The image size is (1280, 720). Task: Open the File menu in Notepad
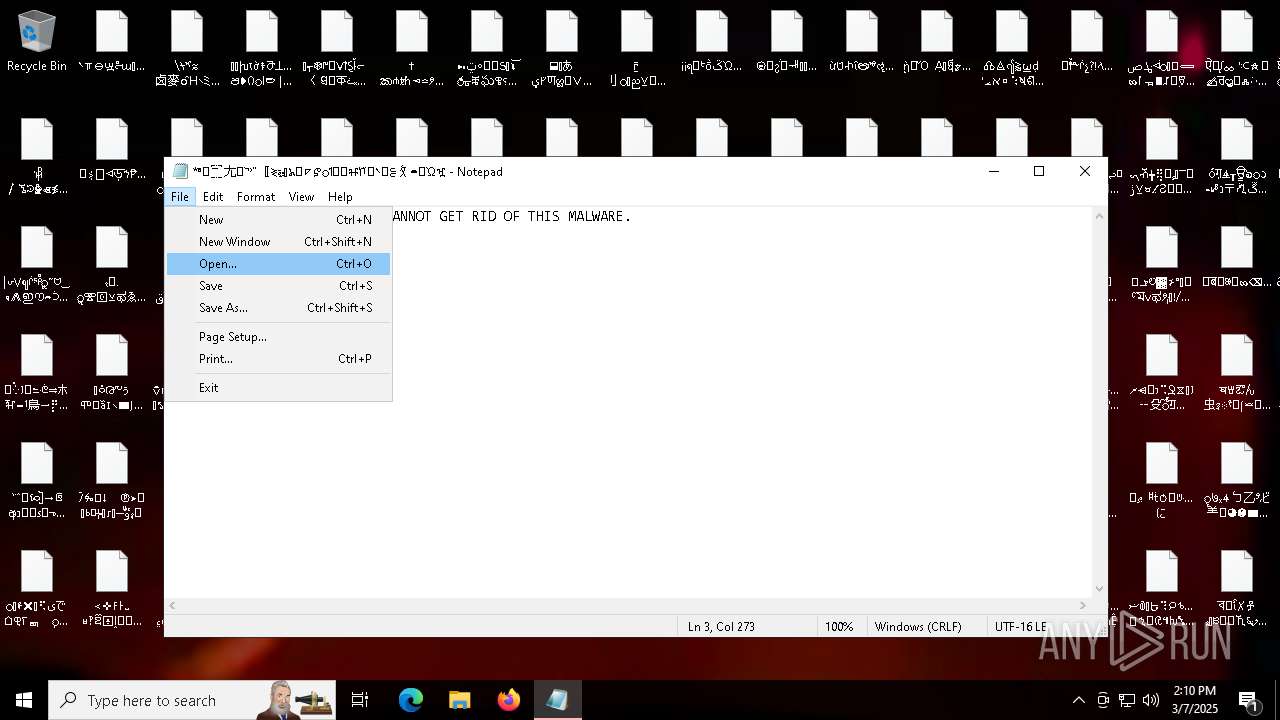pos(180,197)
